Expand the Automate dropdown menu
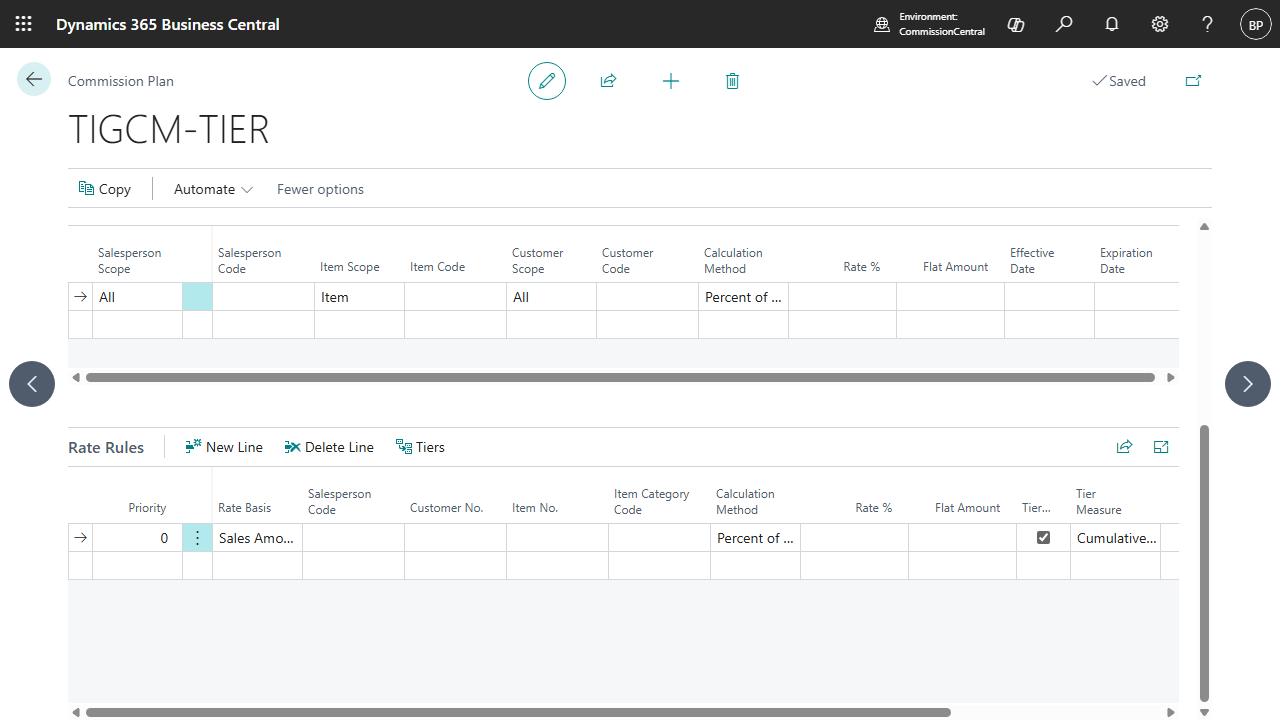This screenshot has height=720, width=1280. coord(213,189)
